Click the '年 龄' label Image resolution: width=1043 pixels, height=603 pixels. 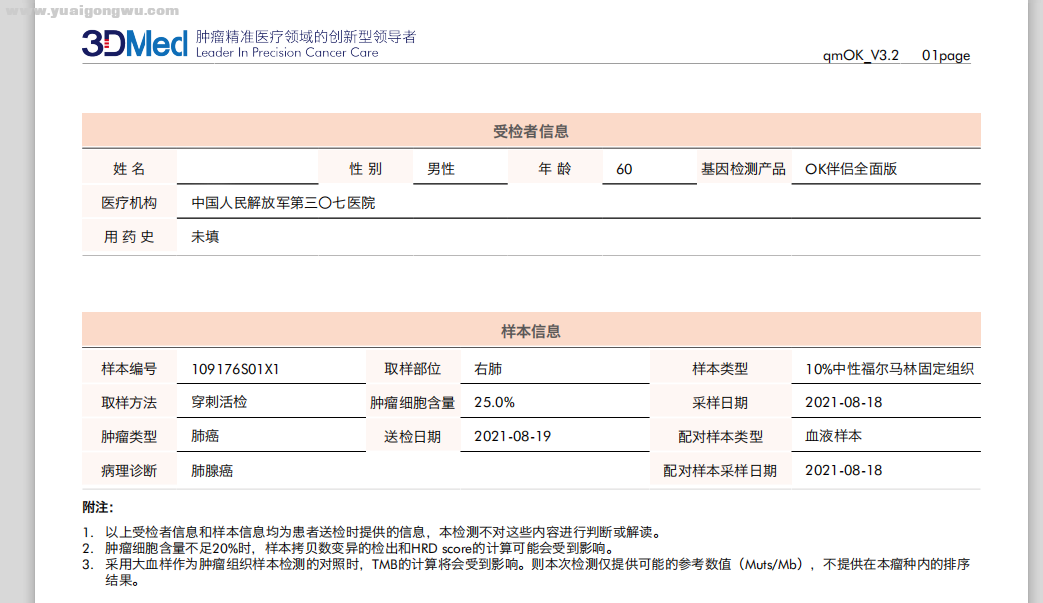pyautogui.click(x=555, y=169)
